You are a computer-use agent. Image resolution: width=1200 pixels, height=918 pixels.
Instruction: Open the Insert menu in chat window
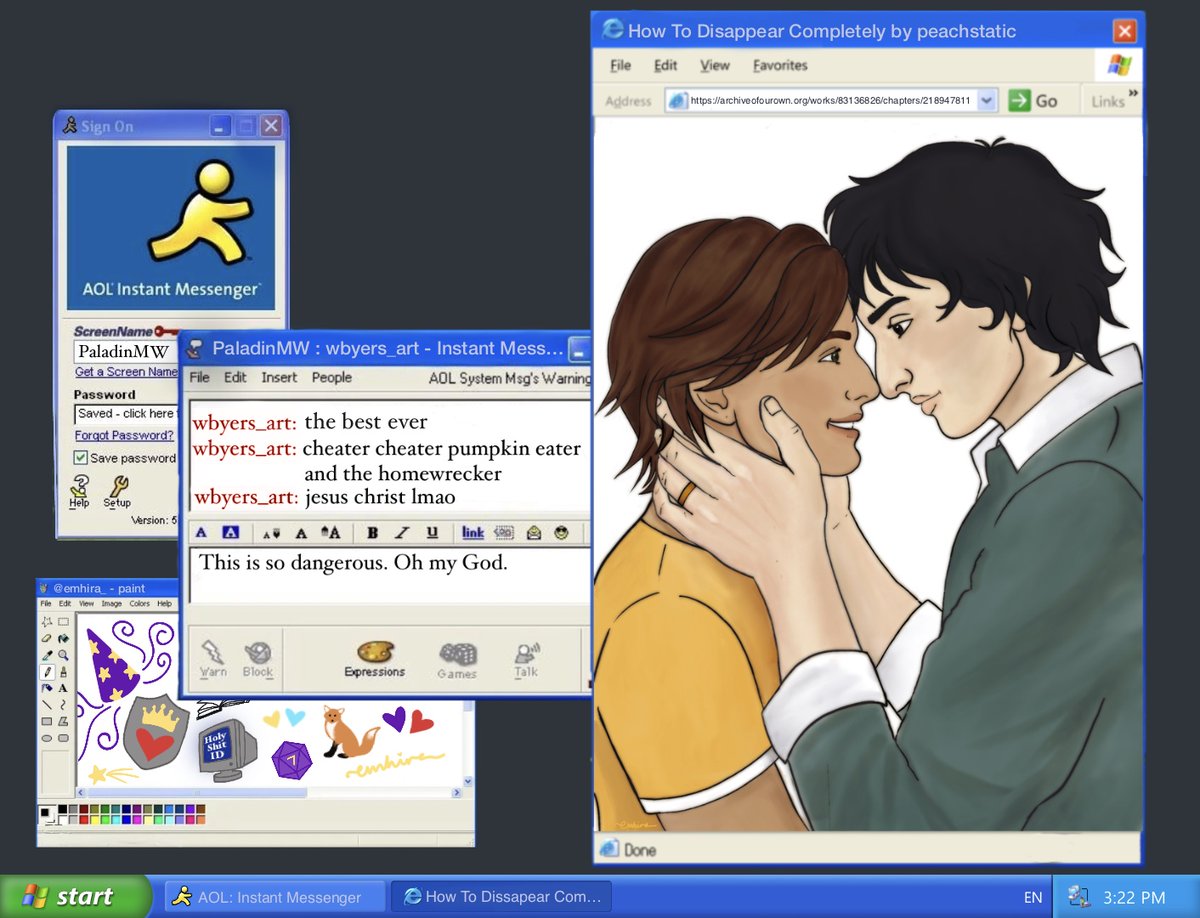pos(279,377)
